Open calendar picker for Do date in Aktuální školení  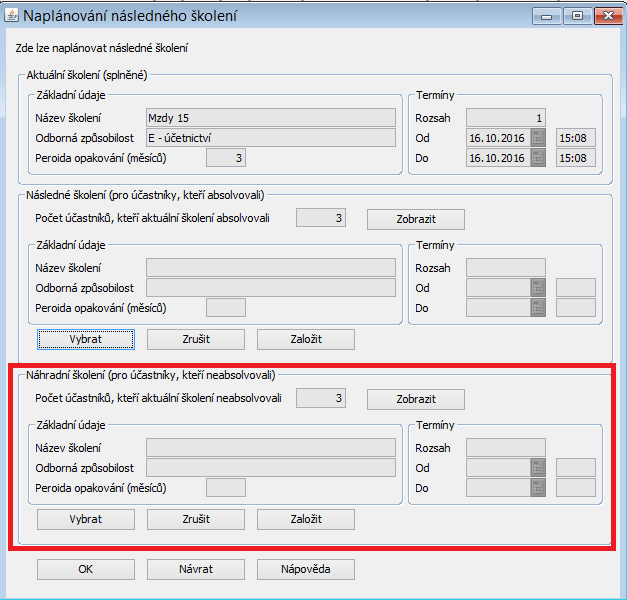(x=538, y=158)
